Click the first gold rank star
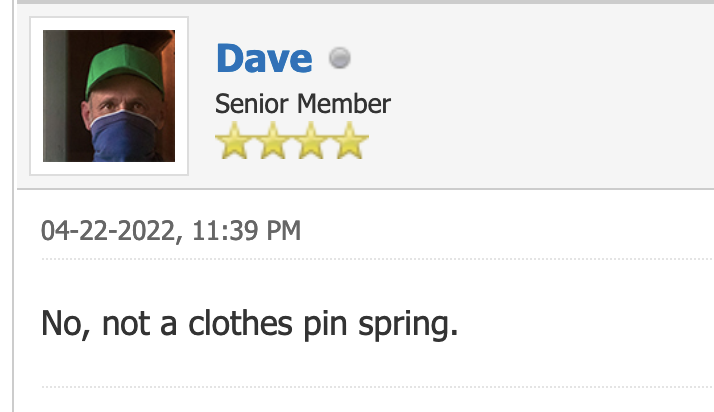The height and width of the screenshot is (412, 714). coord(235,142)
